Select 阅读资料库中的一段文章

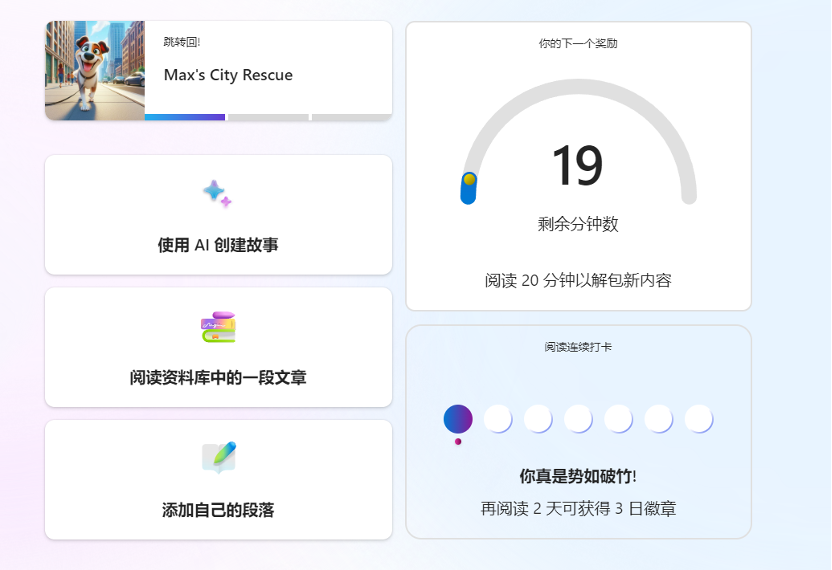point(219,348)
